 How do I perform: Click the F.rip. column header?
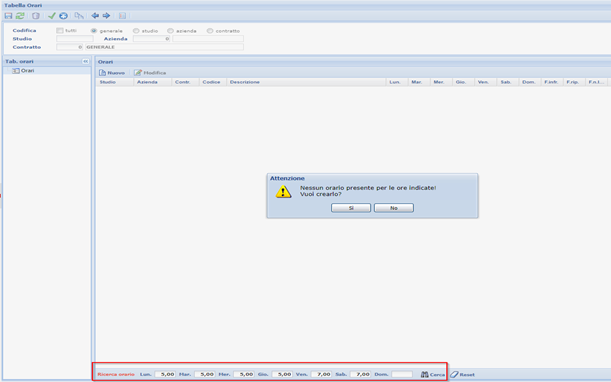tap(574, 82)
